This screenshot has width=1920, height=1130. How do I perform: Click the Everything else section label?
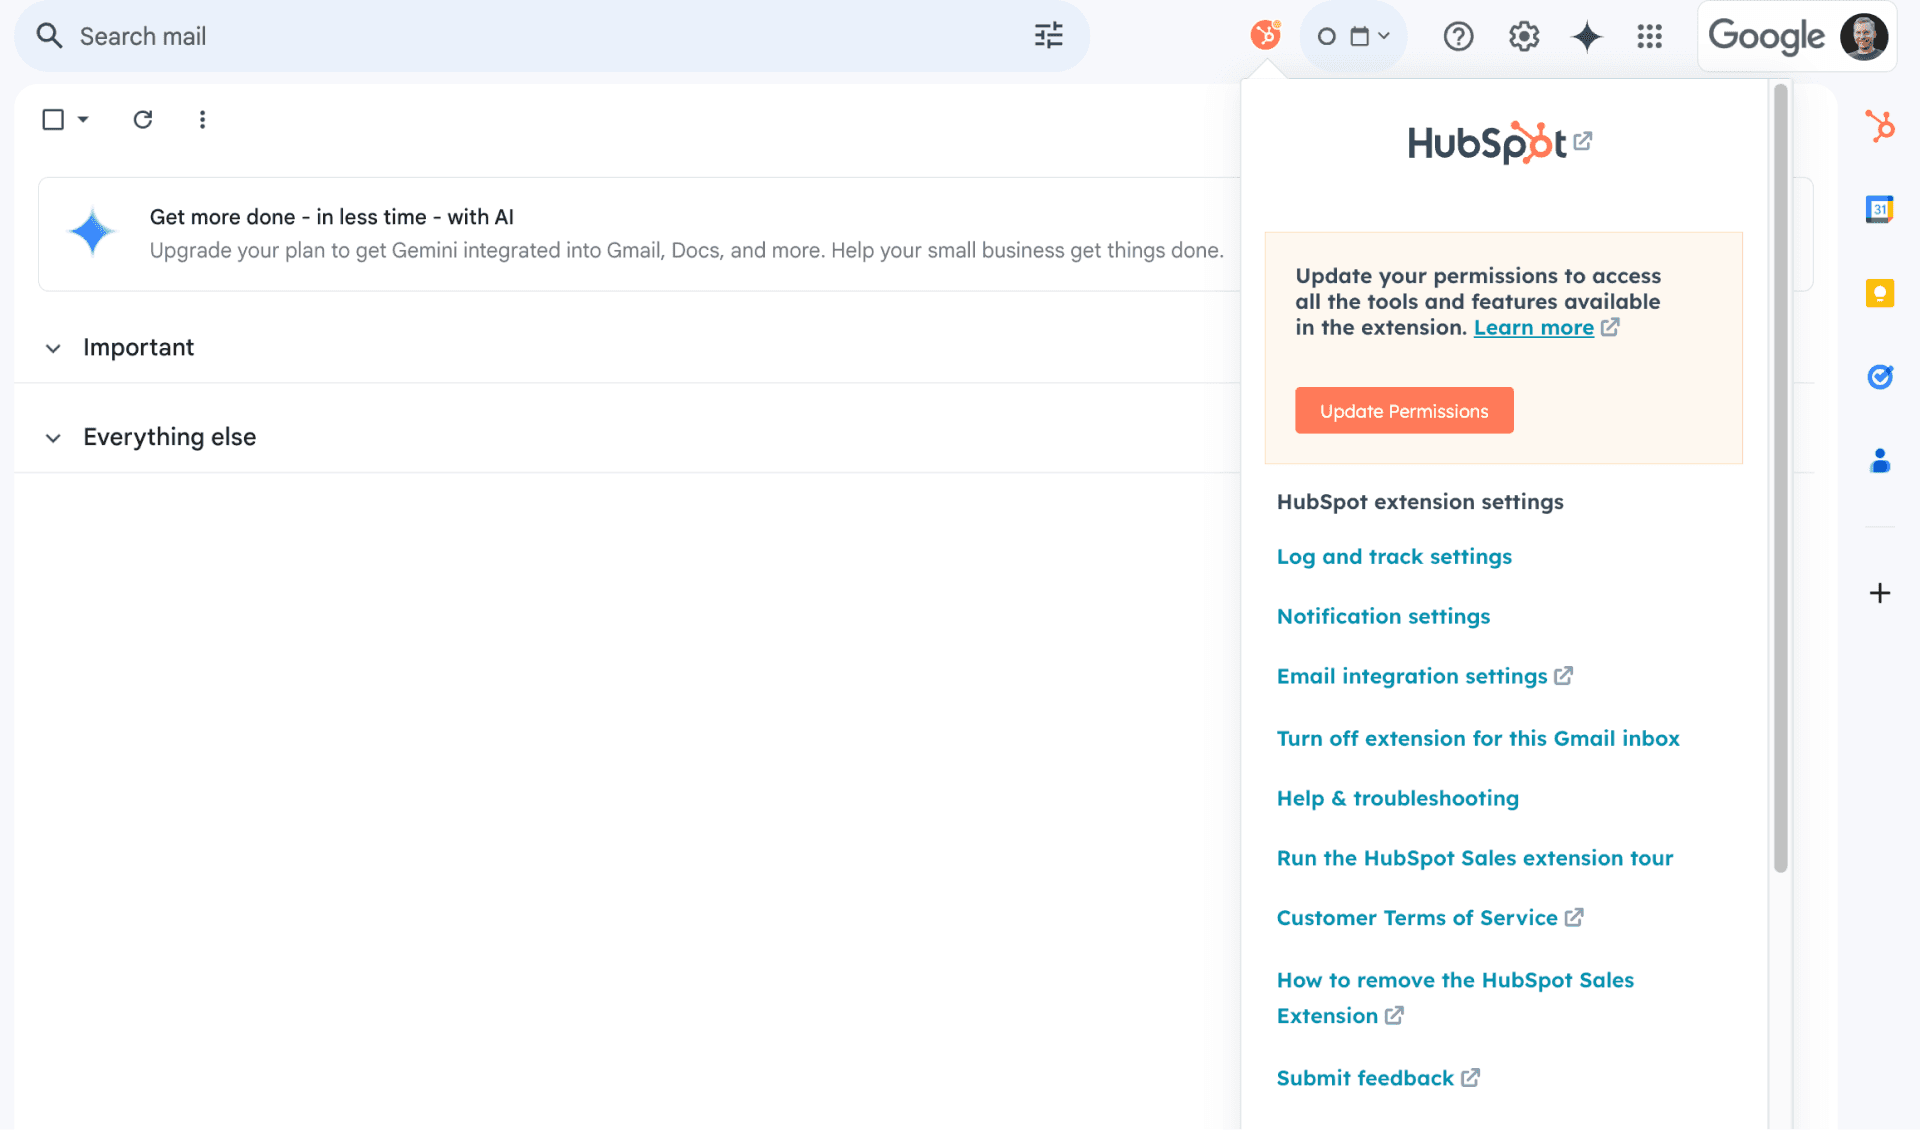click(x=169, y=437)
